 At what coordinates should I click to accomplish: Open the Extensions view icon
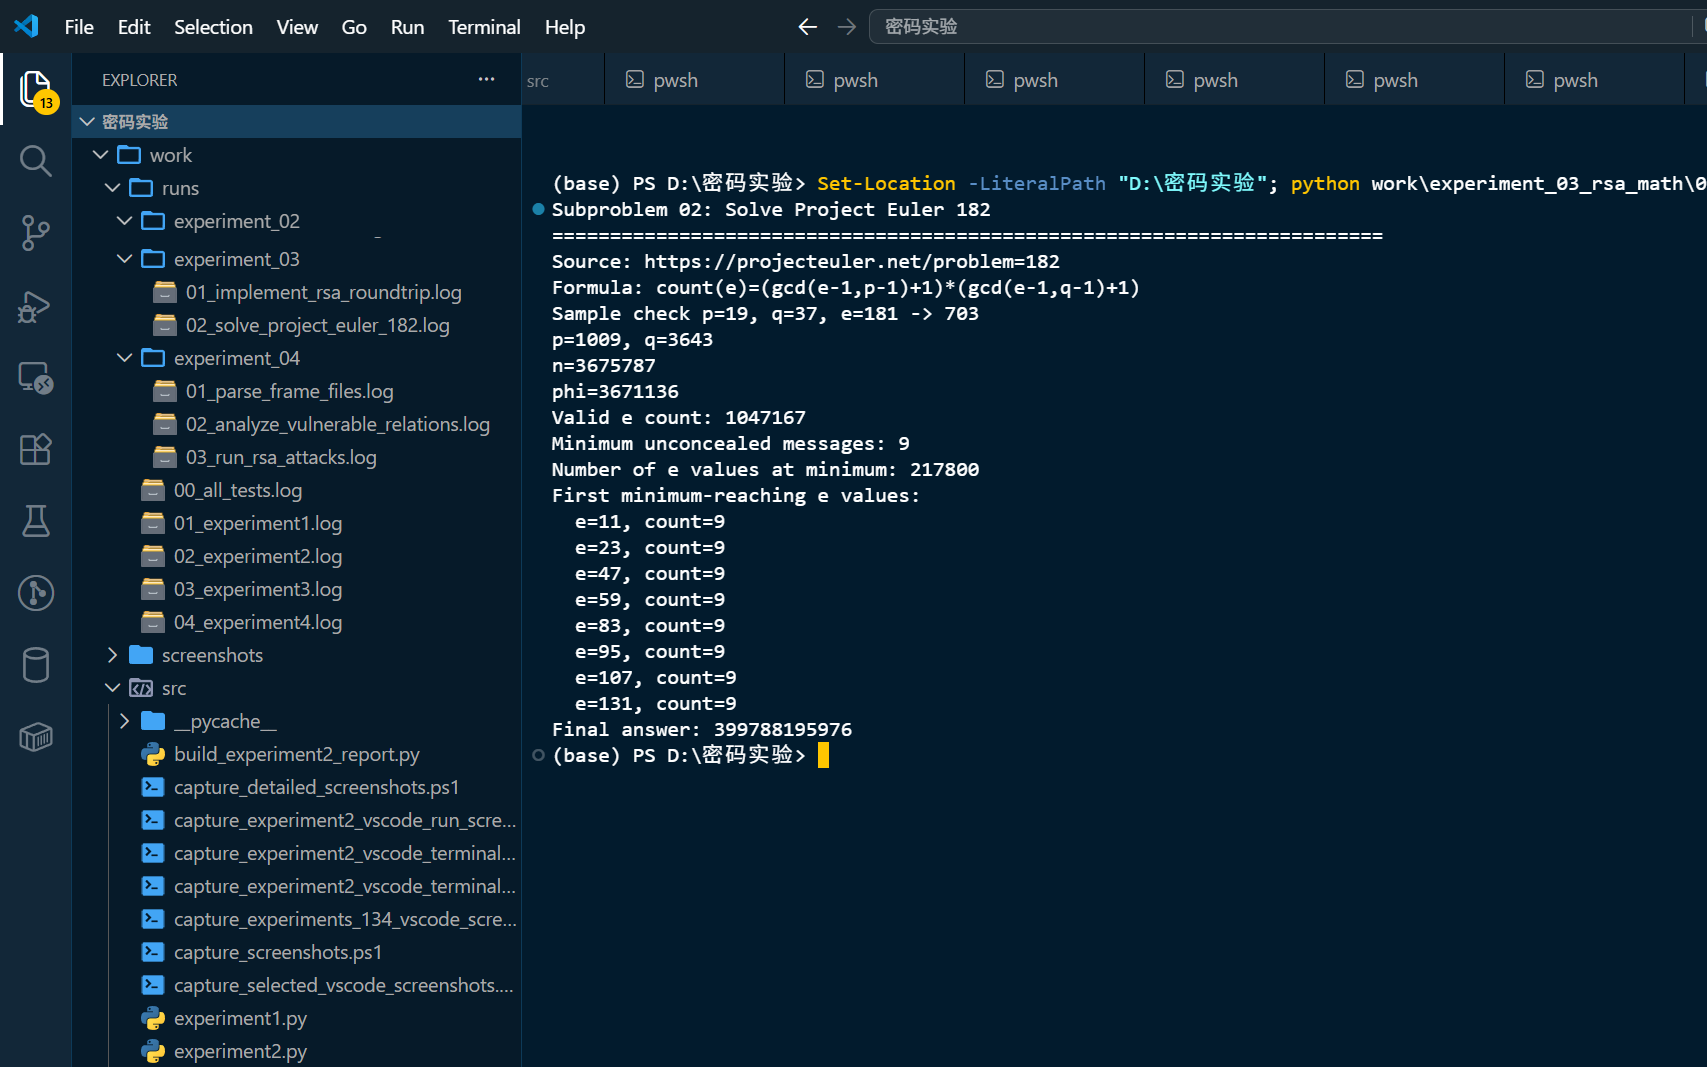point(36,449)
